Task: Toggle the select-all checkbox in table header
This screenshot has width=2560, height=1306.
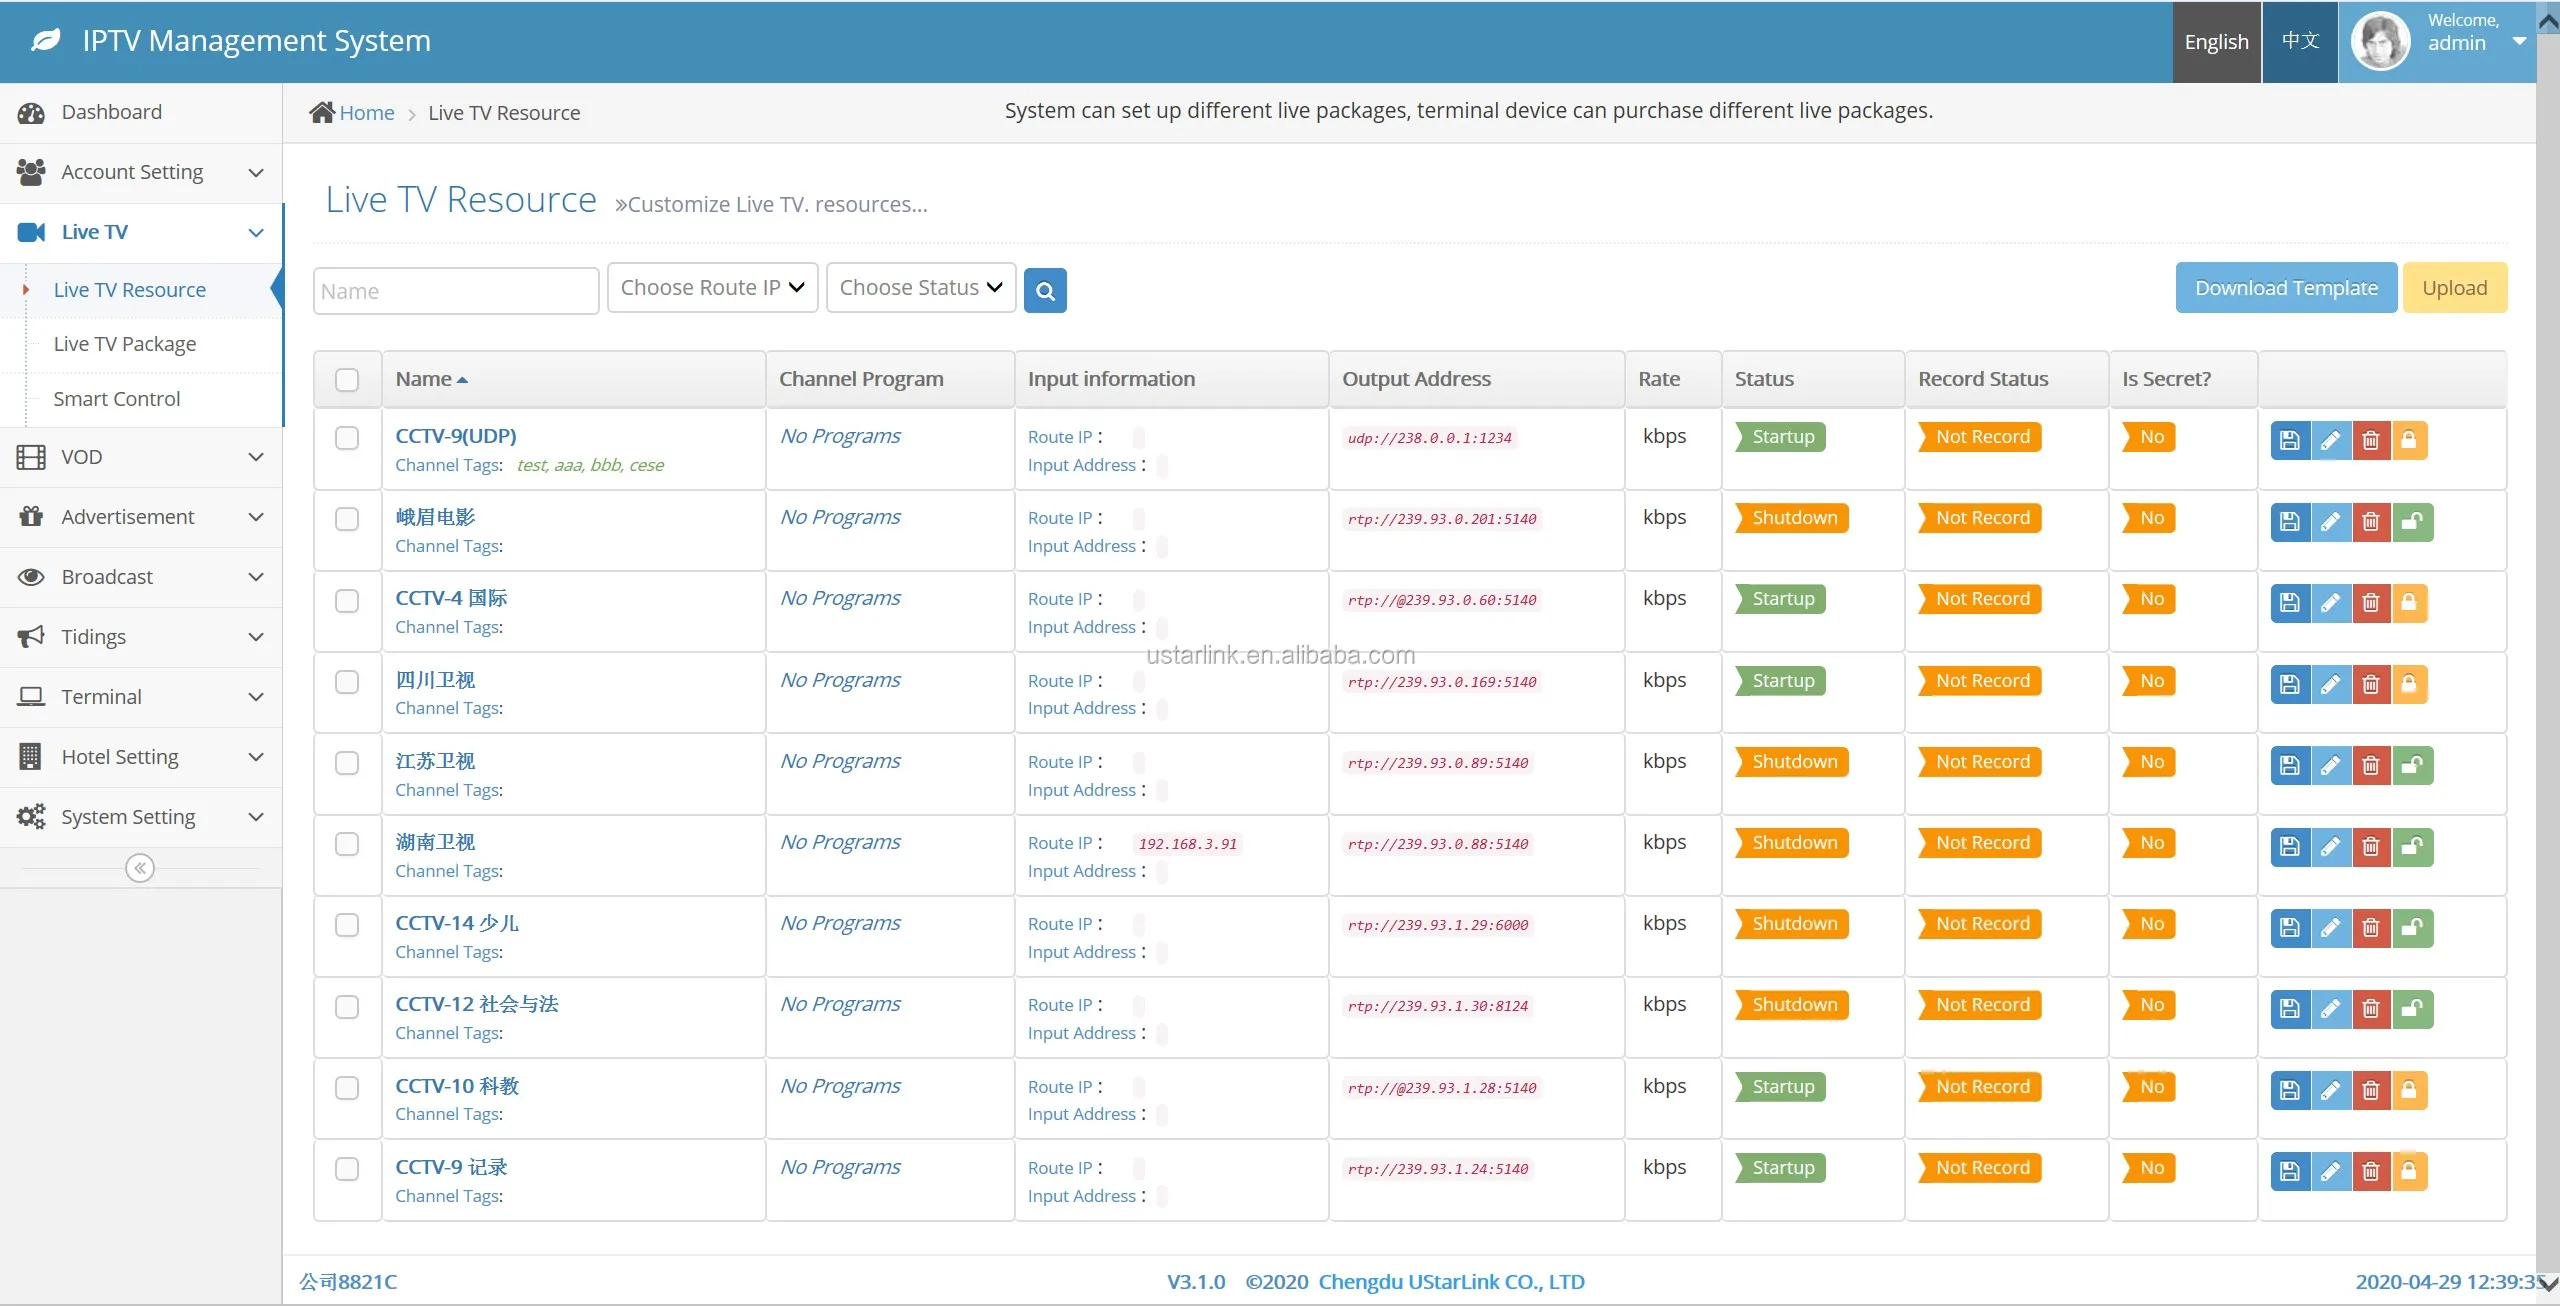Action: click(x=347, y=380)
